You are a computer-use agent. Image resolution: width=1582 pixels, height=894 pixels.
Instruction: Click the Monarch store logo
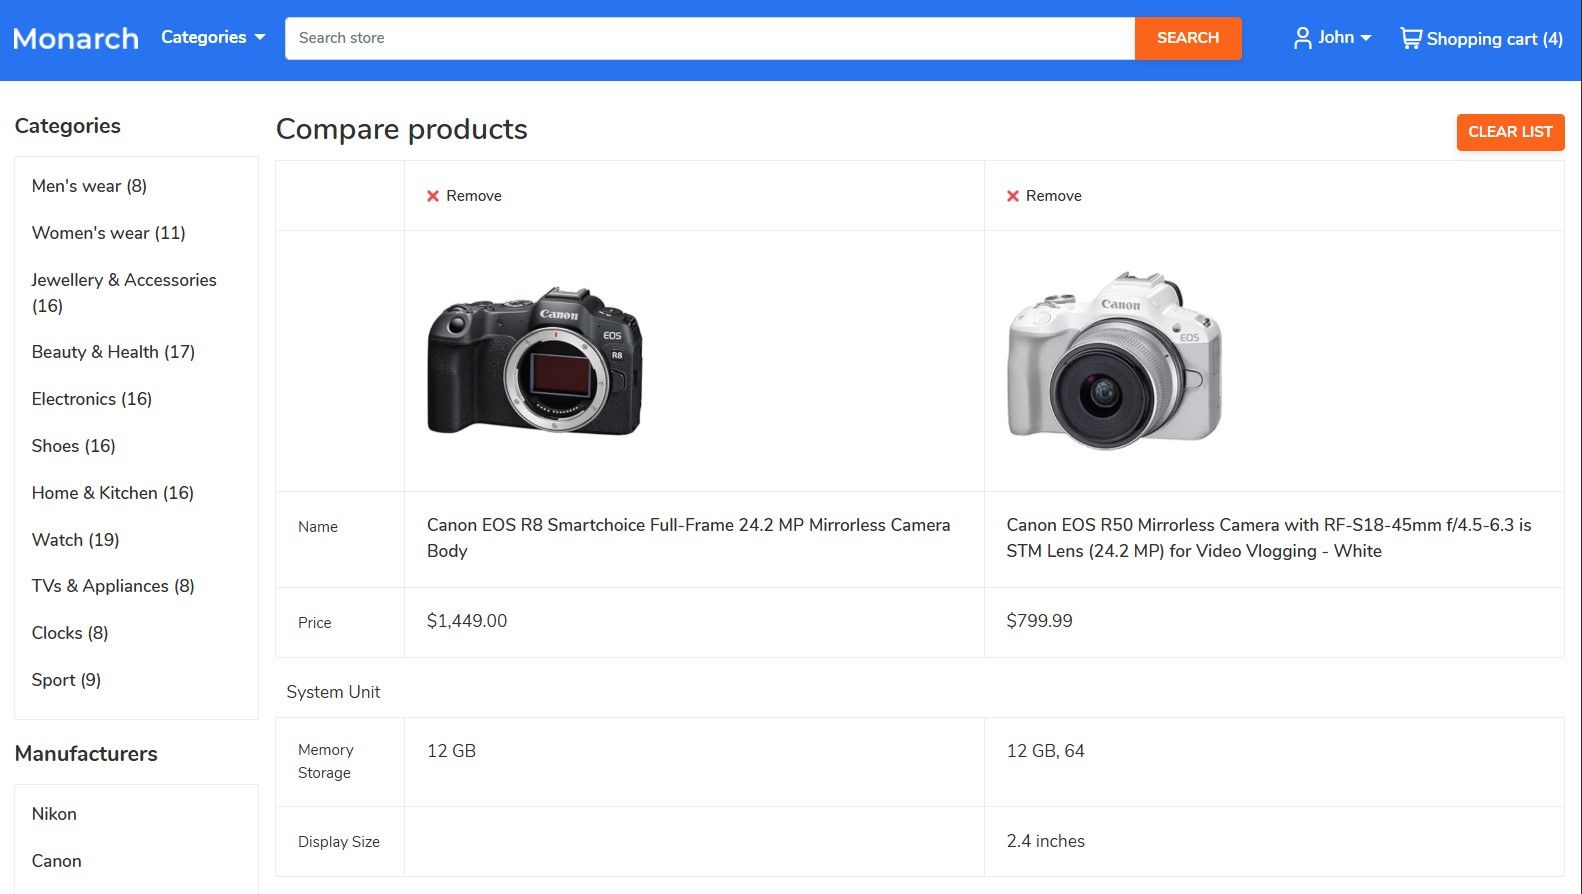76,39
